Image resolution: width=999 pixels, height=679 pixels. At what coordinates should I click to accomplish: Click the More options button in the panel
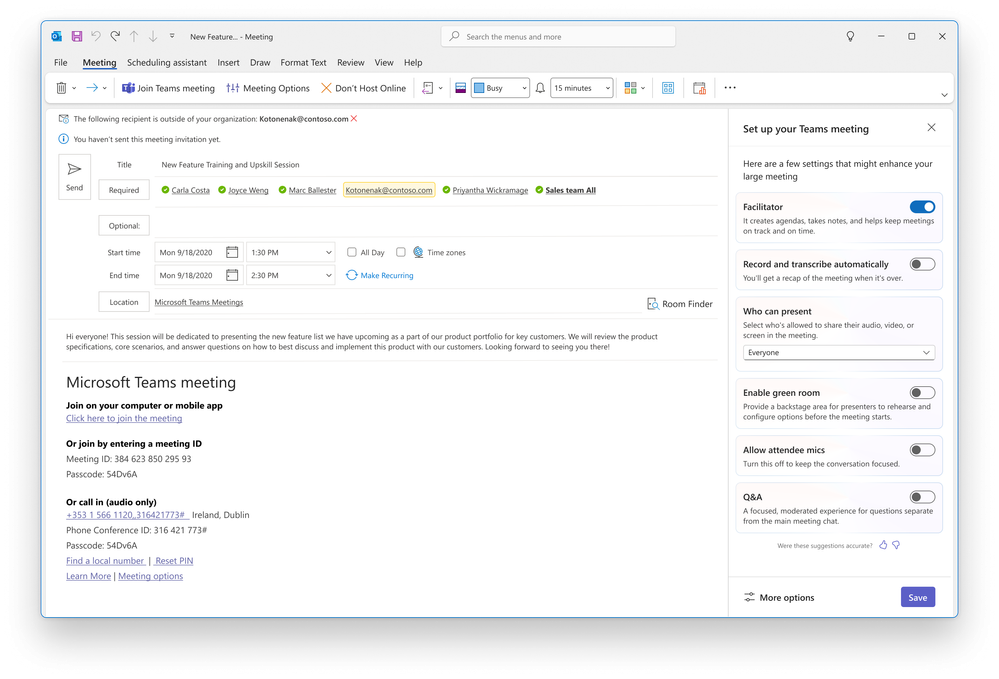click(x=779, y=597)
